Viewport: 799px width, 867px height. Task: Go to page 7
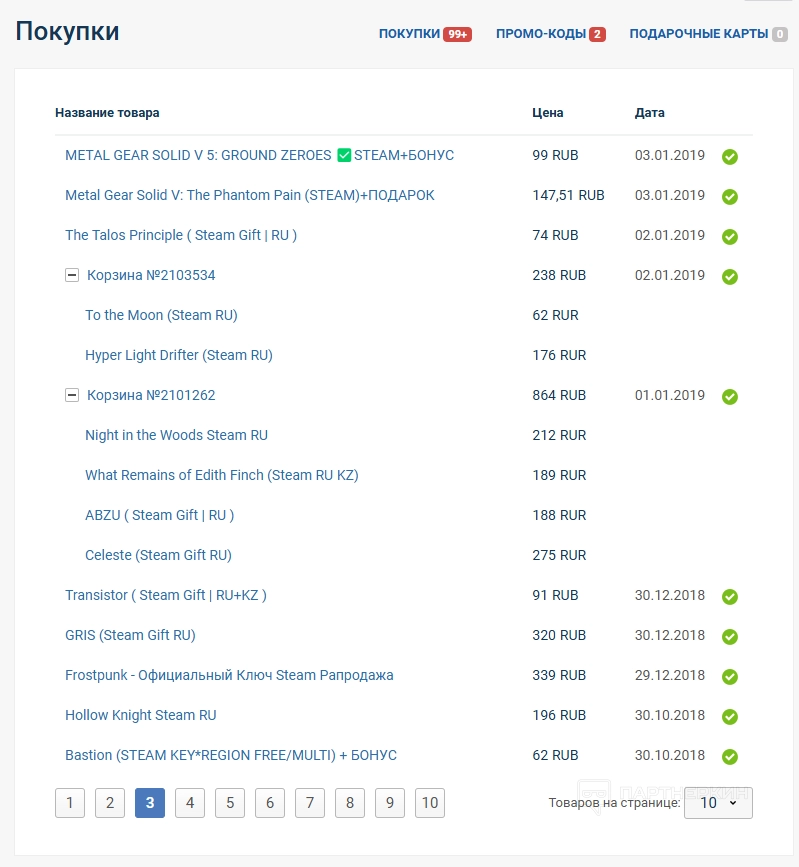pos(310,802)
